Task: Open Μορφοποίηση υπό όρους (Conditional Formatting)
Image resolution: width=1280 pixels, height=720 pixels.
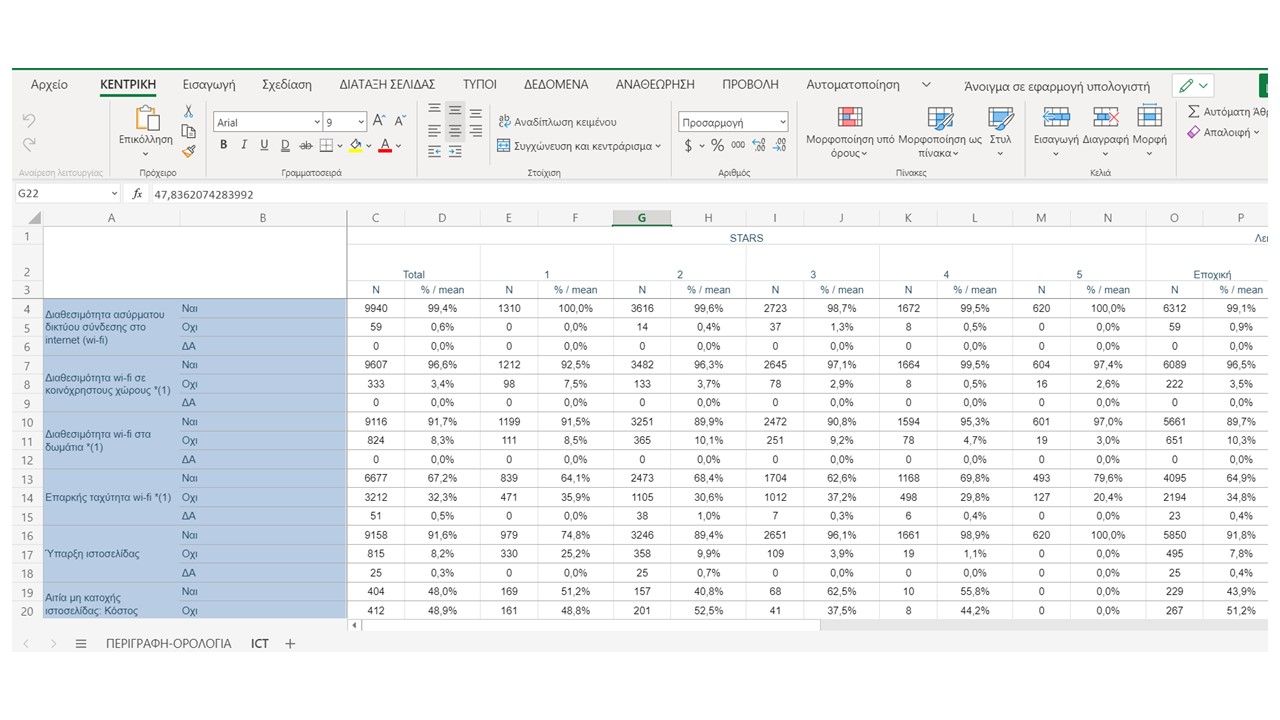Action: pos(850,132)
